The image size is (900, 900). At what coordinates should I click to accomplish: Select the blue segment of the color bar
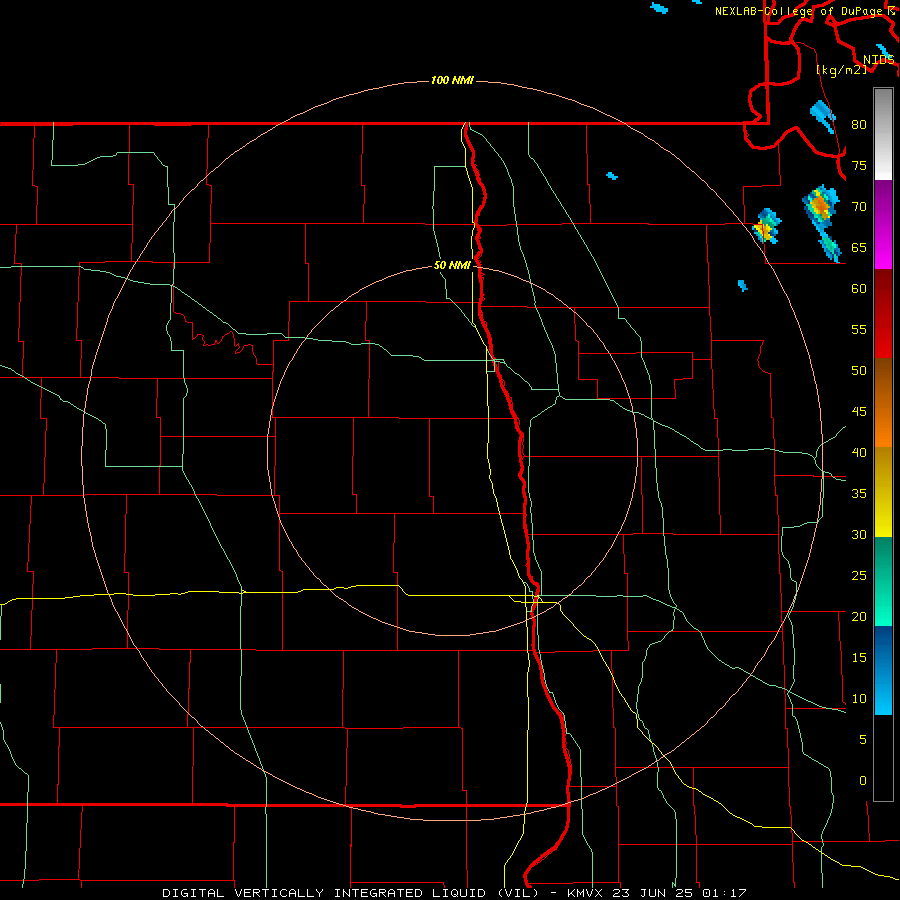(x=883, y=670)
